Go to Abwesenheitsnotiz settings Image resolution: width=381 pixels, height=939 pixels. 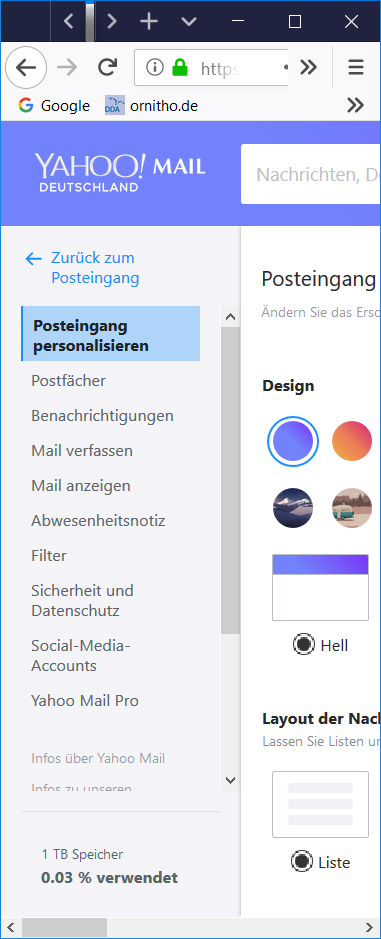(x=98, y=520)
